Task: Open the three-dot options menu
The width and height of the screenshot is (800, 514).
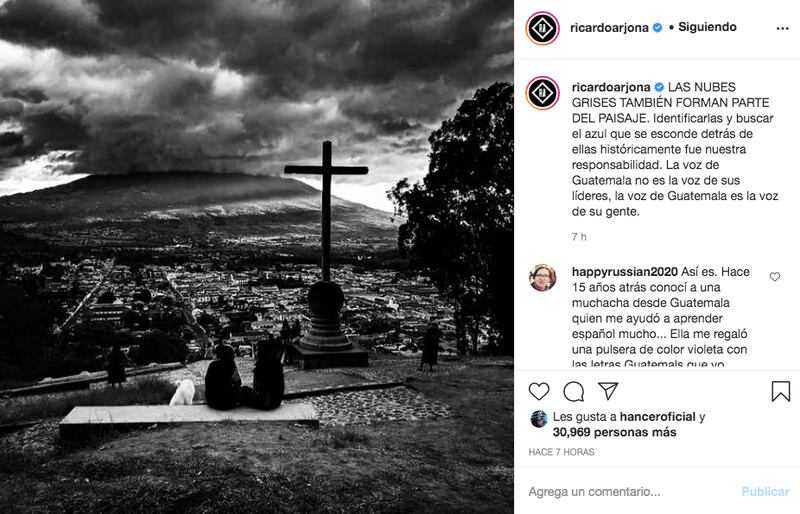Action: pos(782,28)
